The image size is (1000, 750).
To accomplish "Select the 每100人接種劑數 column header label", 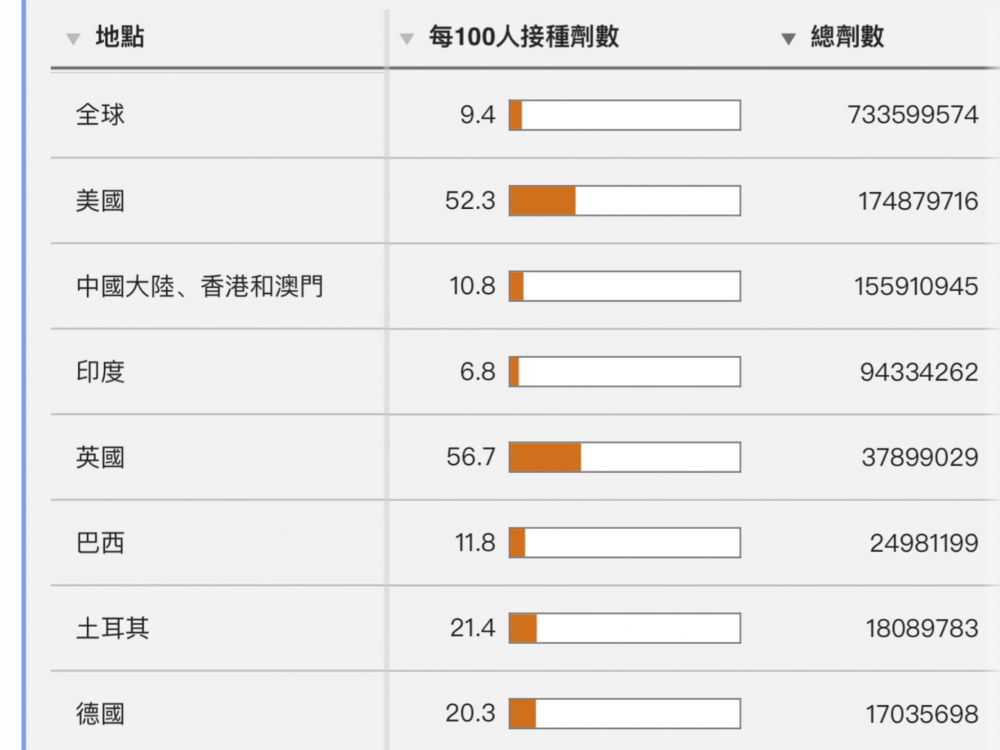I will click(x=523, y=38).
